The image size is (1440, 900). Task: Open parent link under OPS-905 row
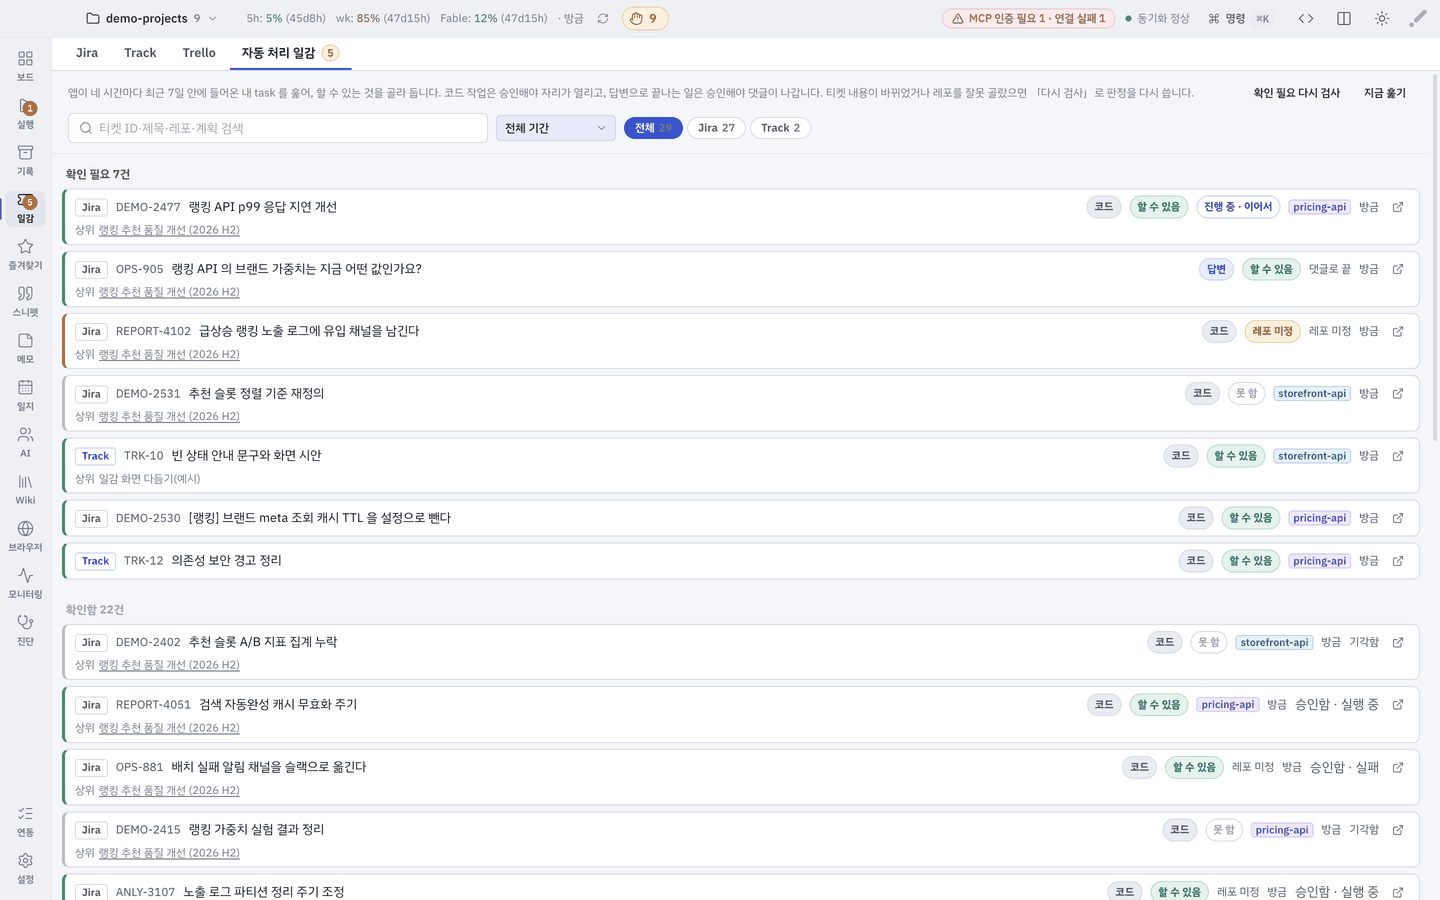(x=169, y=292)
